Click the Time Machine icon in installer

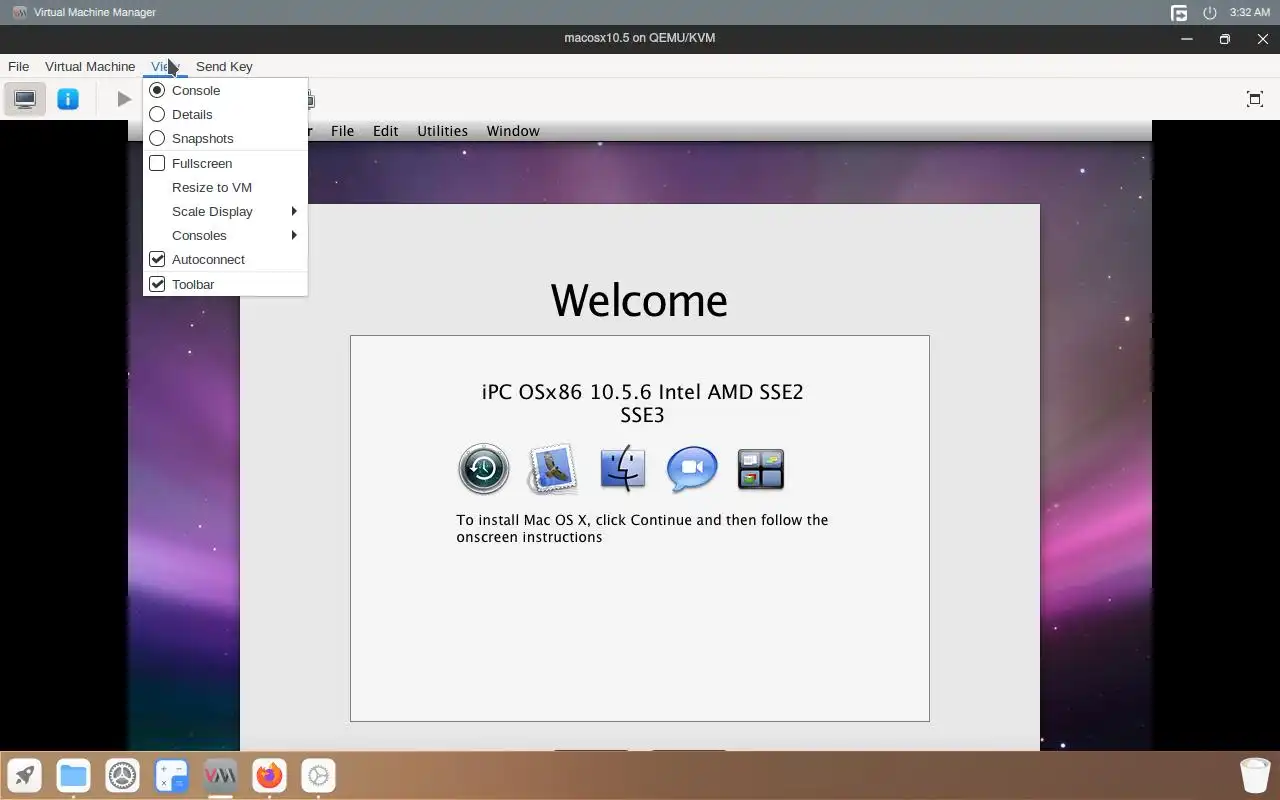[484, 469]
